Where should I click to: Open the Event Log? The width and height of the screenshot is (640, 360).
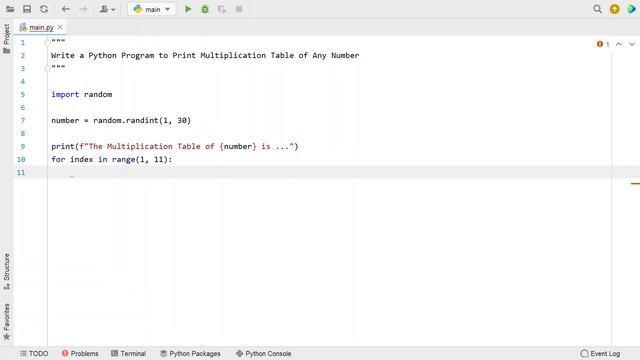pos(600,353)
